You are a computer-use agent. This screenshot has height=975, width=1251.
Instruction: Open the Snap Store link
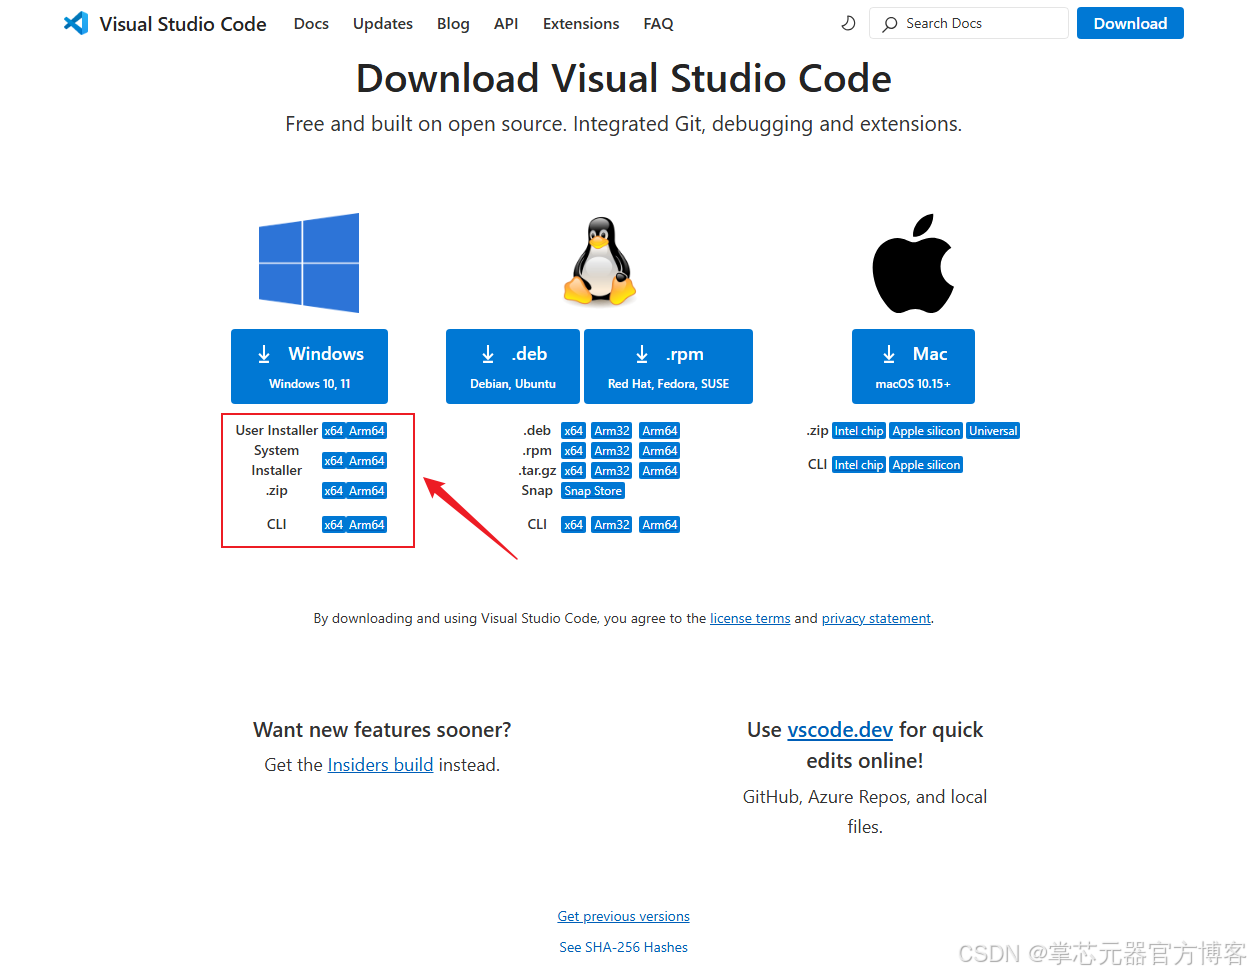pyautogui.click(x=593, y=491)
